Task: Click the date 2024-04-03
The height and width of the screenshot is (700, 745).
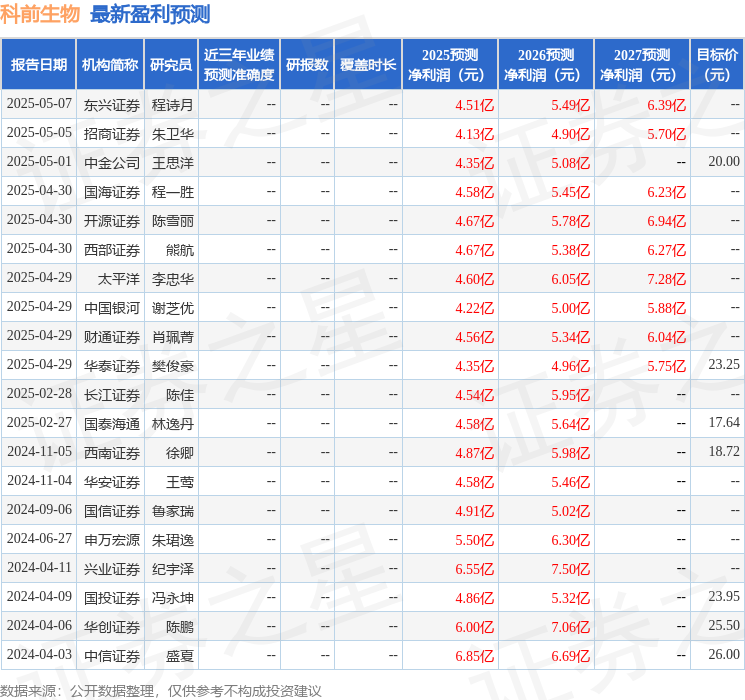Action: point(39,654)
